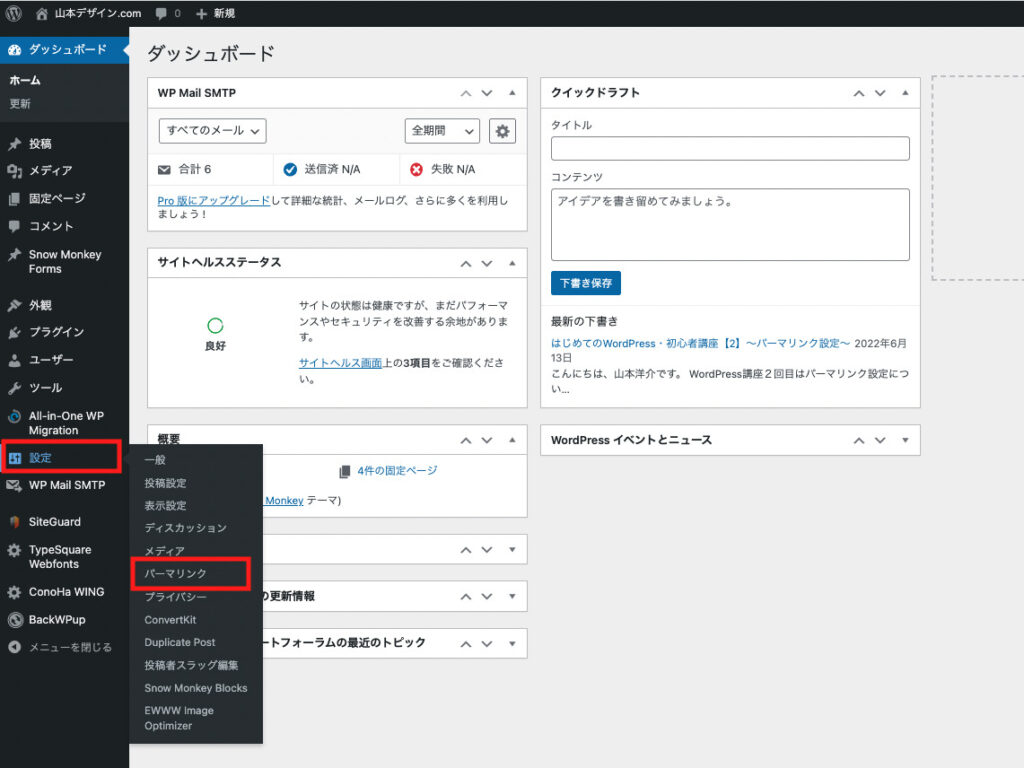Select Snow Monkey Blocks in the submenu
The width and height of the screenshot is (1024, 768).
(x=196, y=688)
